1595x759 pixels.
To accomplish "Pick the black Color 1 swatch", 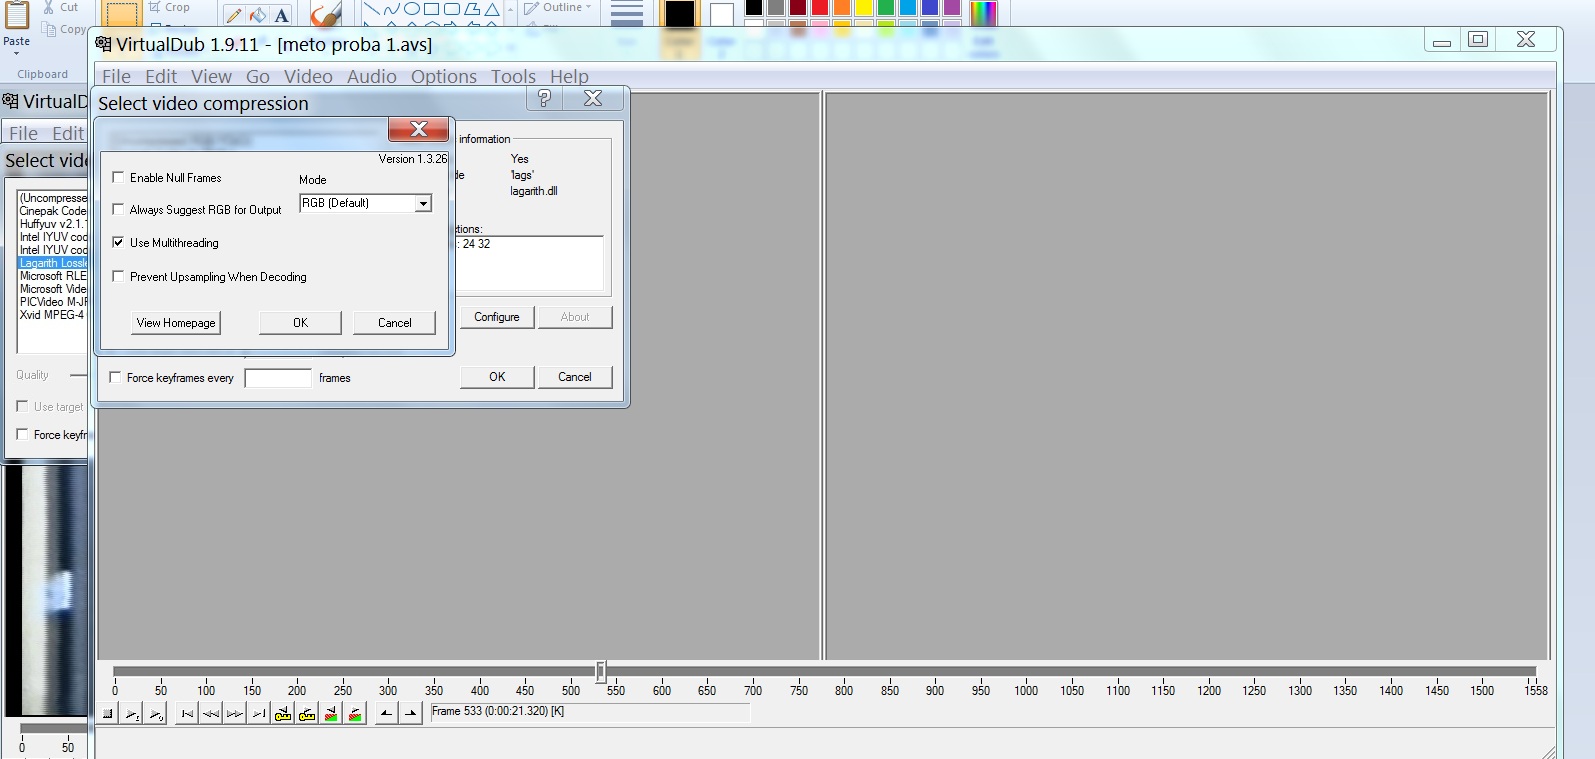I will (x=679, y=14).
